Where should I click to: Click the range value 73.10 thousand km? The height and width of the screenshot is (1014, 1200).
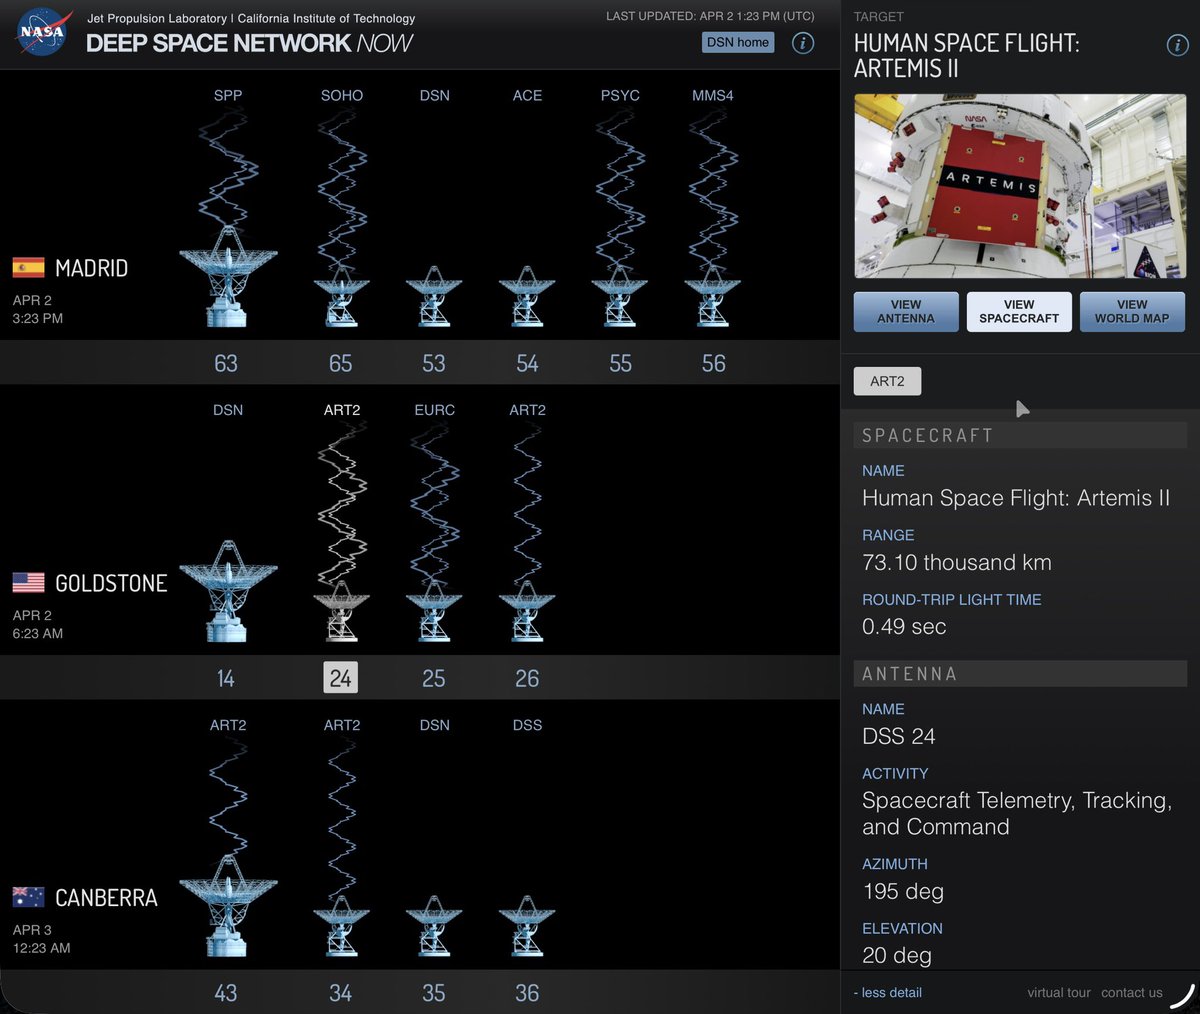click(x=957, y=562)
